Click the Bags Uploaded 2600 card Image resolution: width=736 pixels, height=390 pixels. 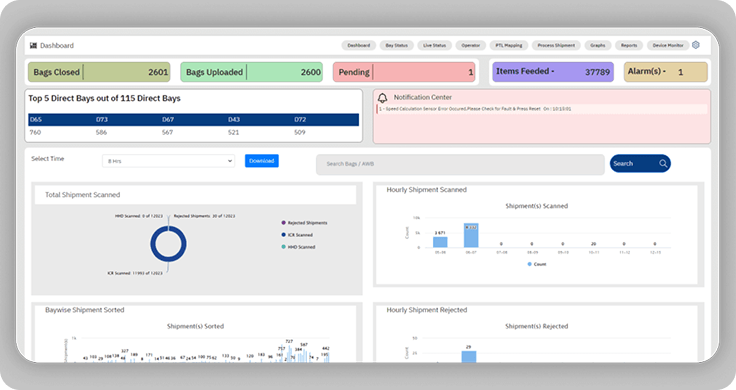(252, 72)
